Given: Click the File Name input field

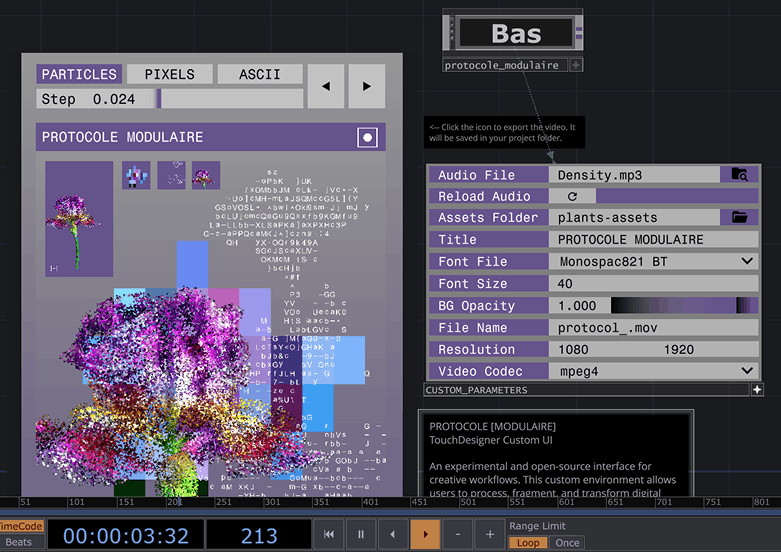Looking at the screenshot, I should coord(653,327).
